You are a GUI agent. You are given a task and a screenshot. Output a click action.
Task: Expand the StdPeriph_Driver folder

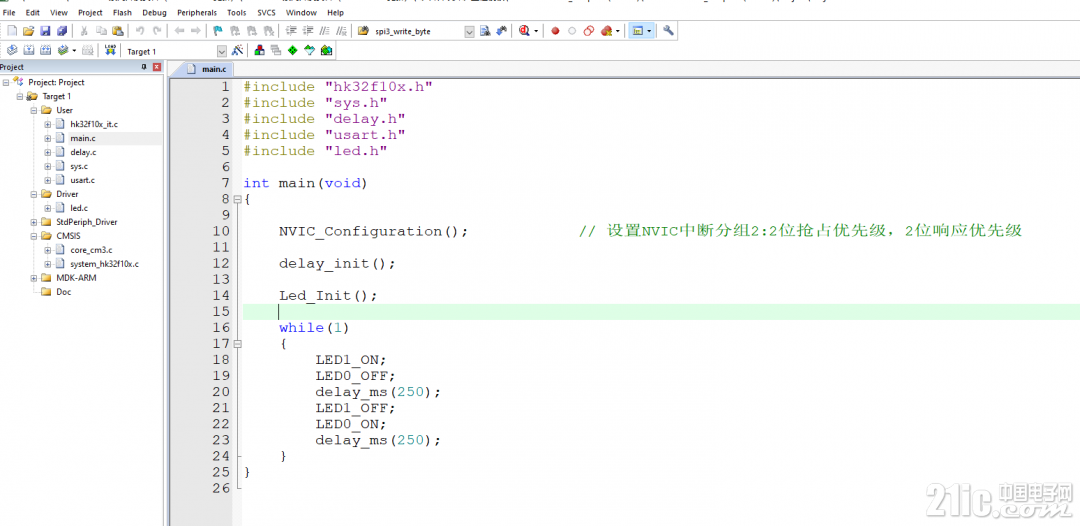point(34,222)
